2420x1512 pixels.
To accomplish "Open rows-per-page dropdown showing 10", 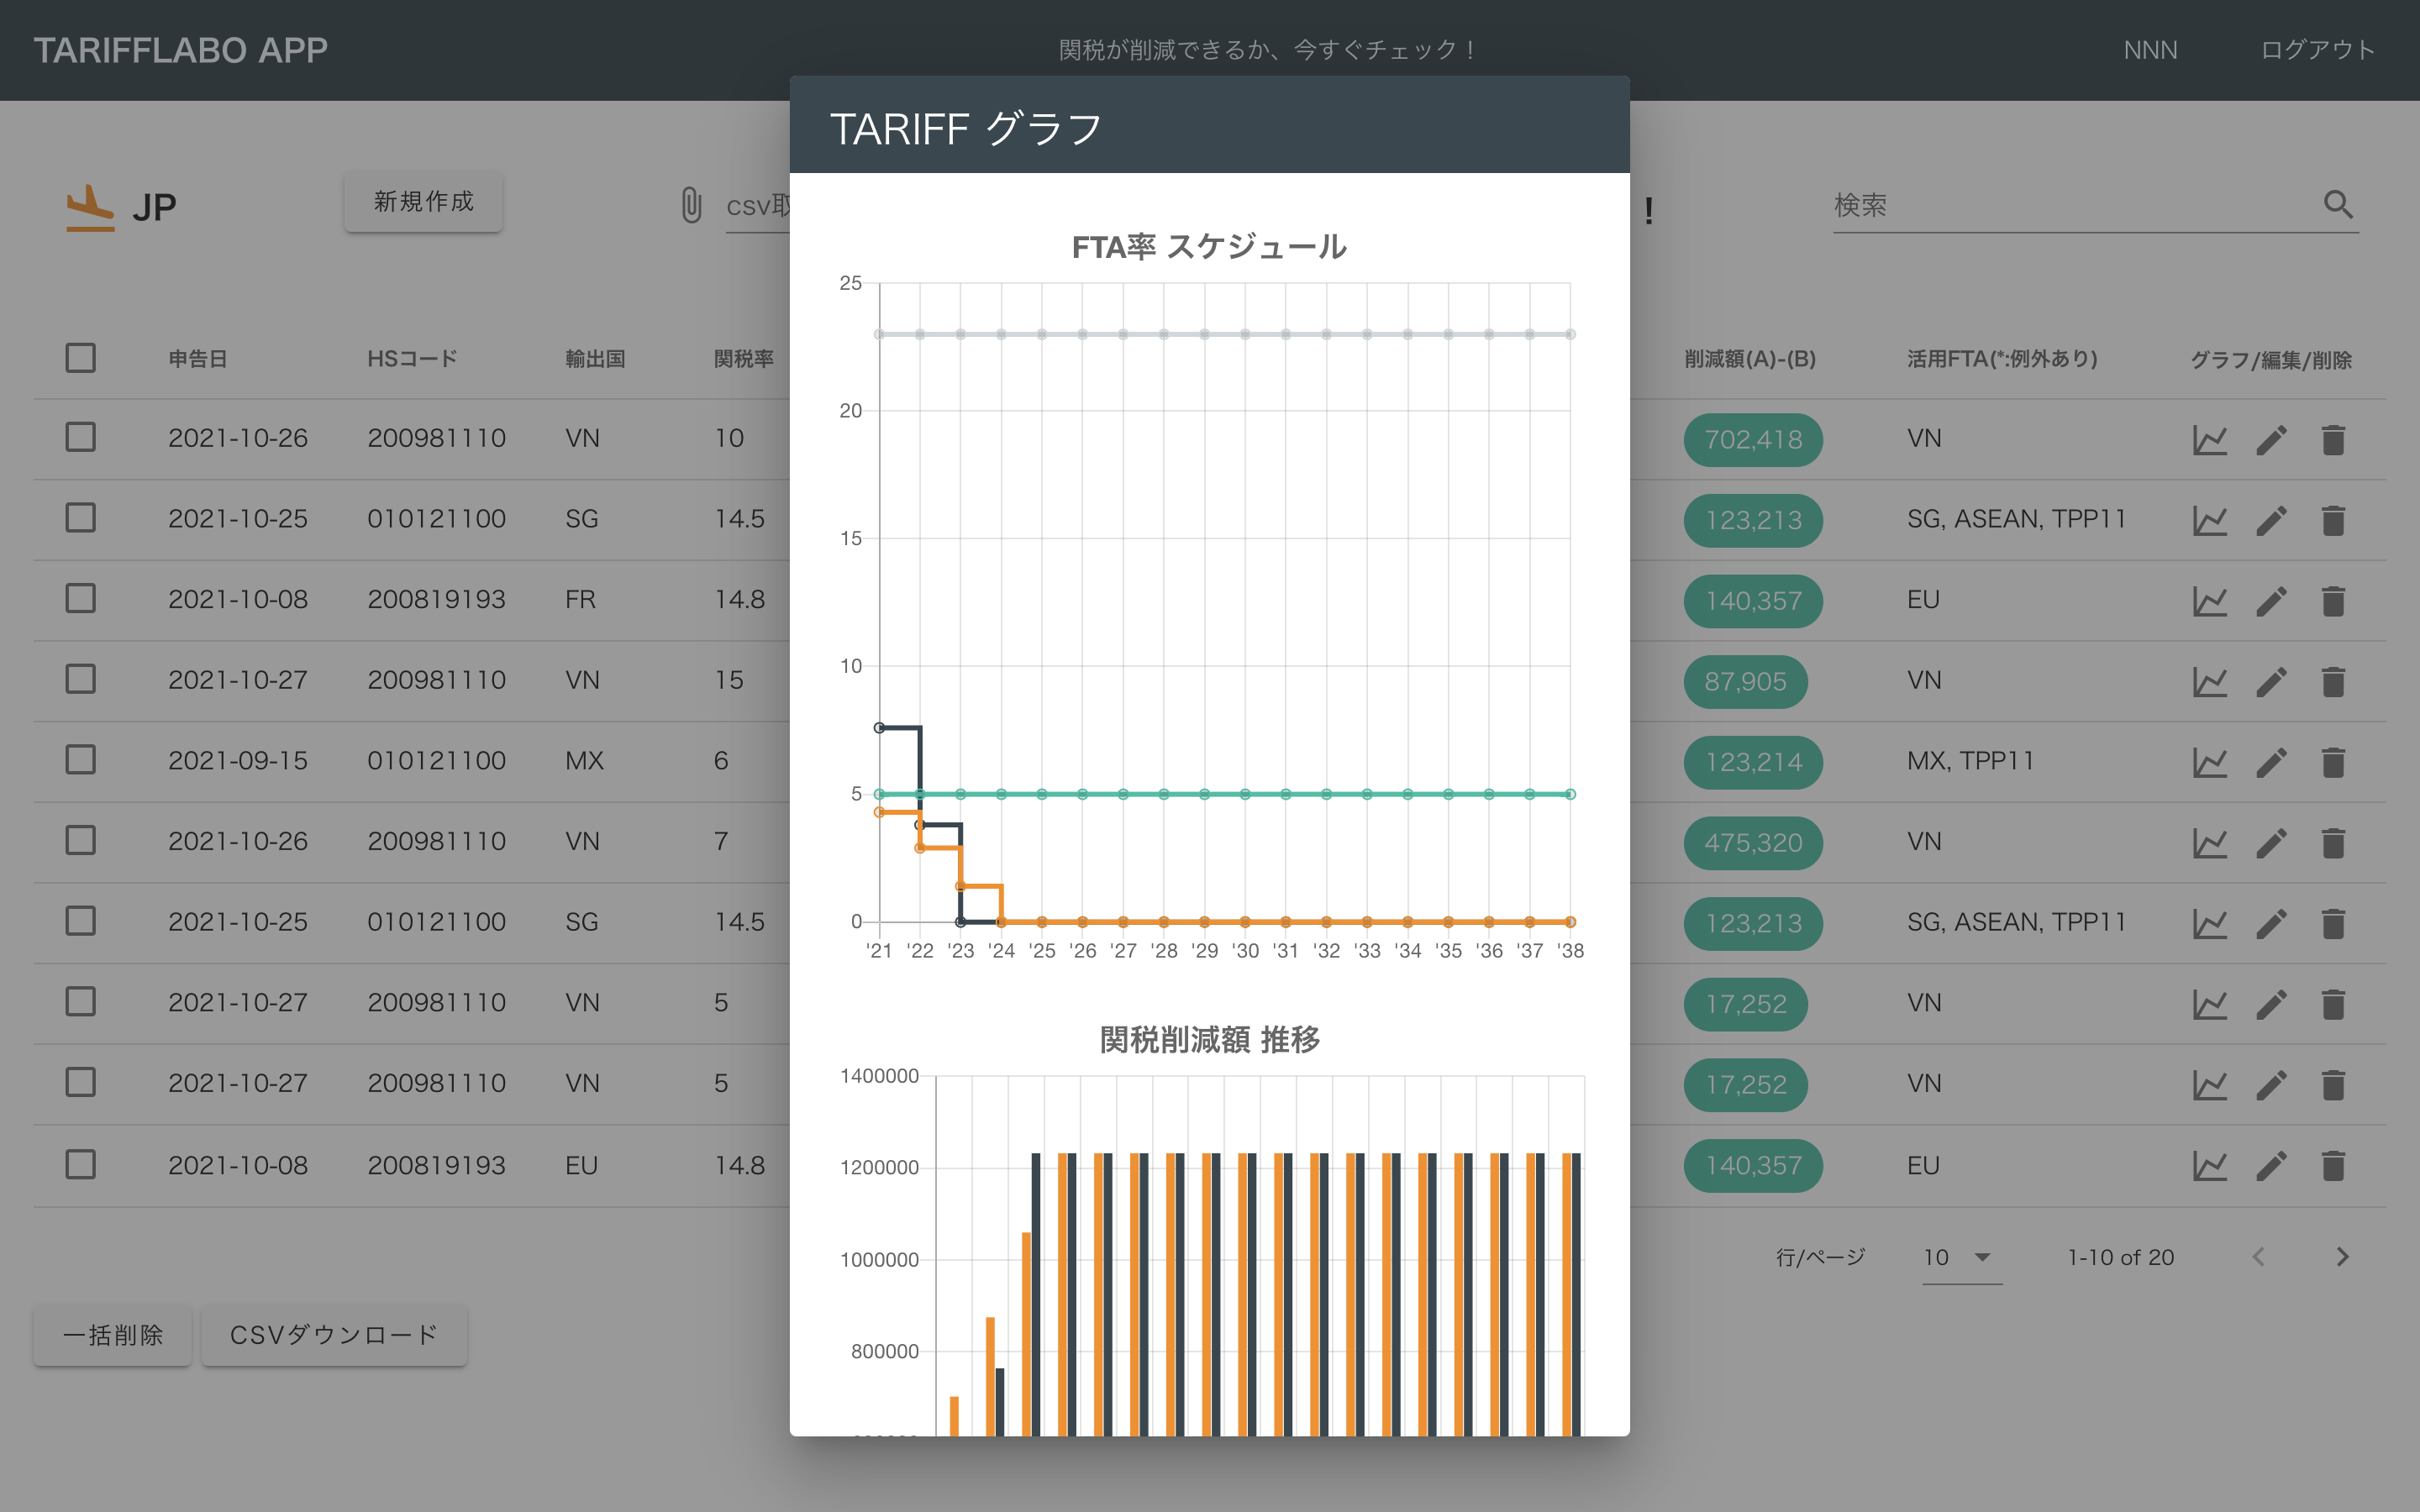I will (x=1960, y=1257).
